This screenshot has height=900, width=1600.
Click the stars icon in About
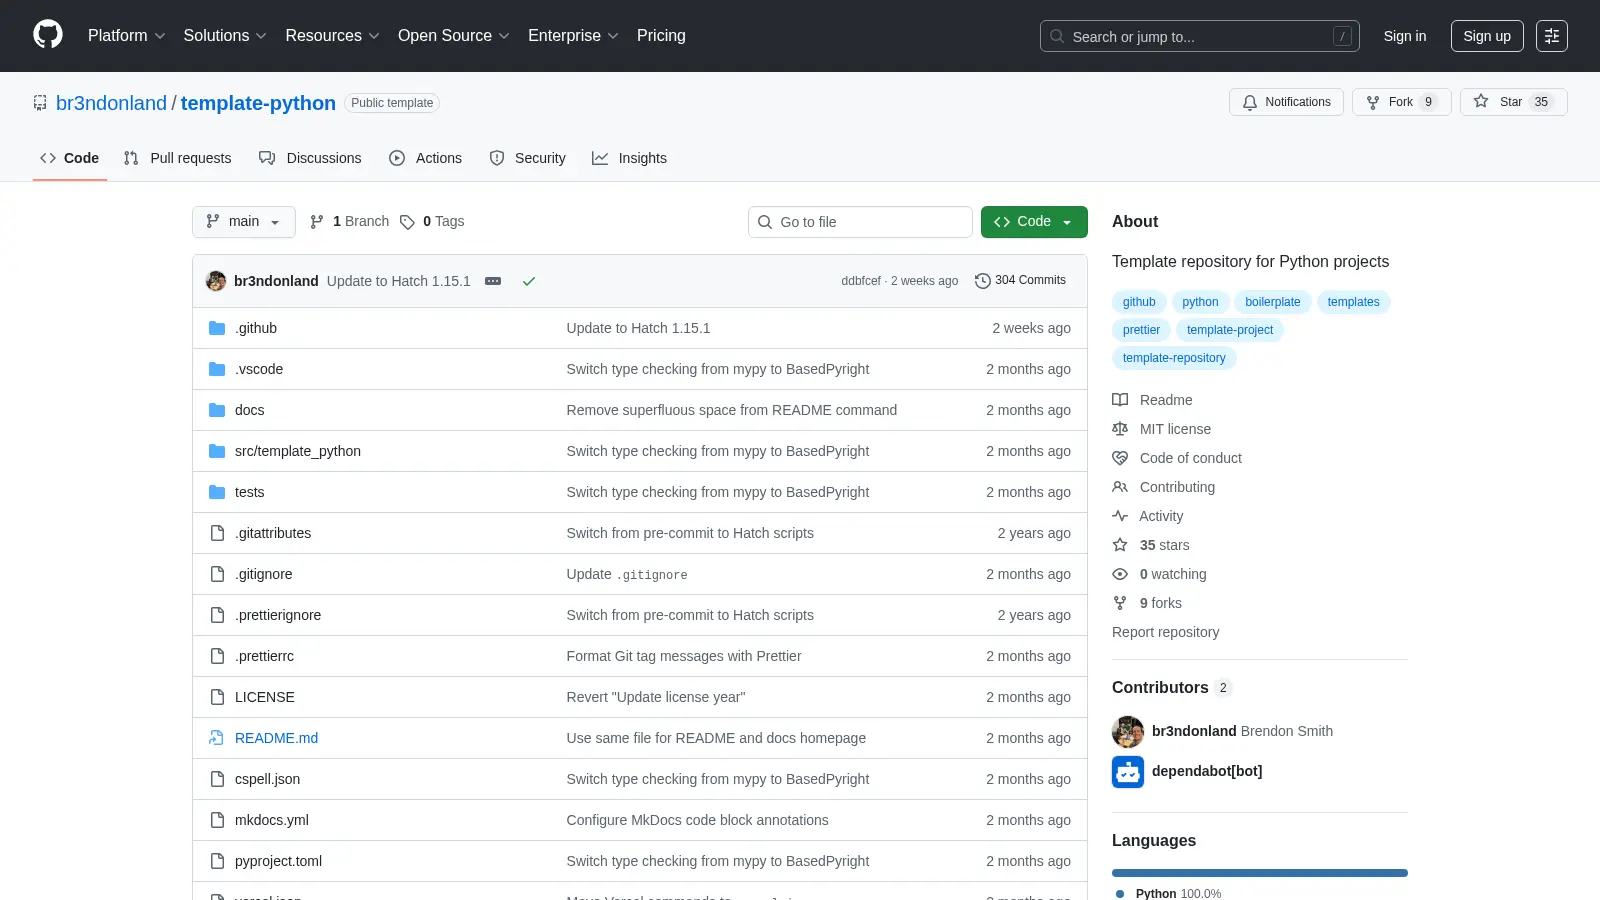(1120, 545)
